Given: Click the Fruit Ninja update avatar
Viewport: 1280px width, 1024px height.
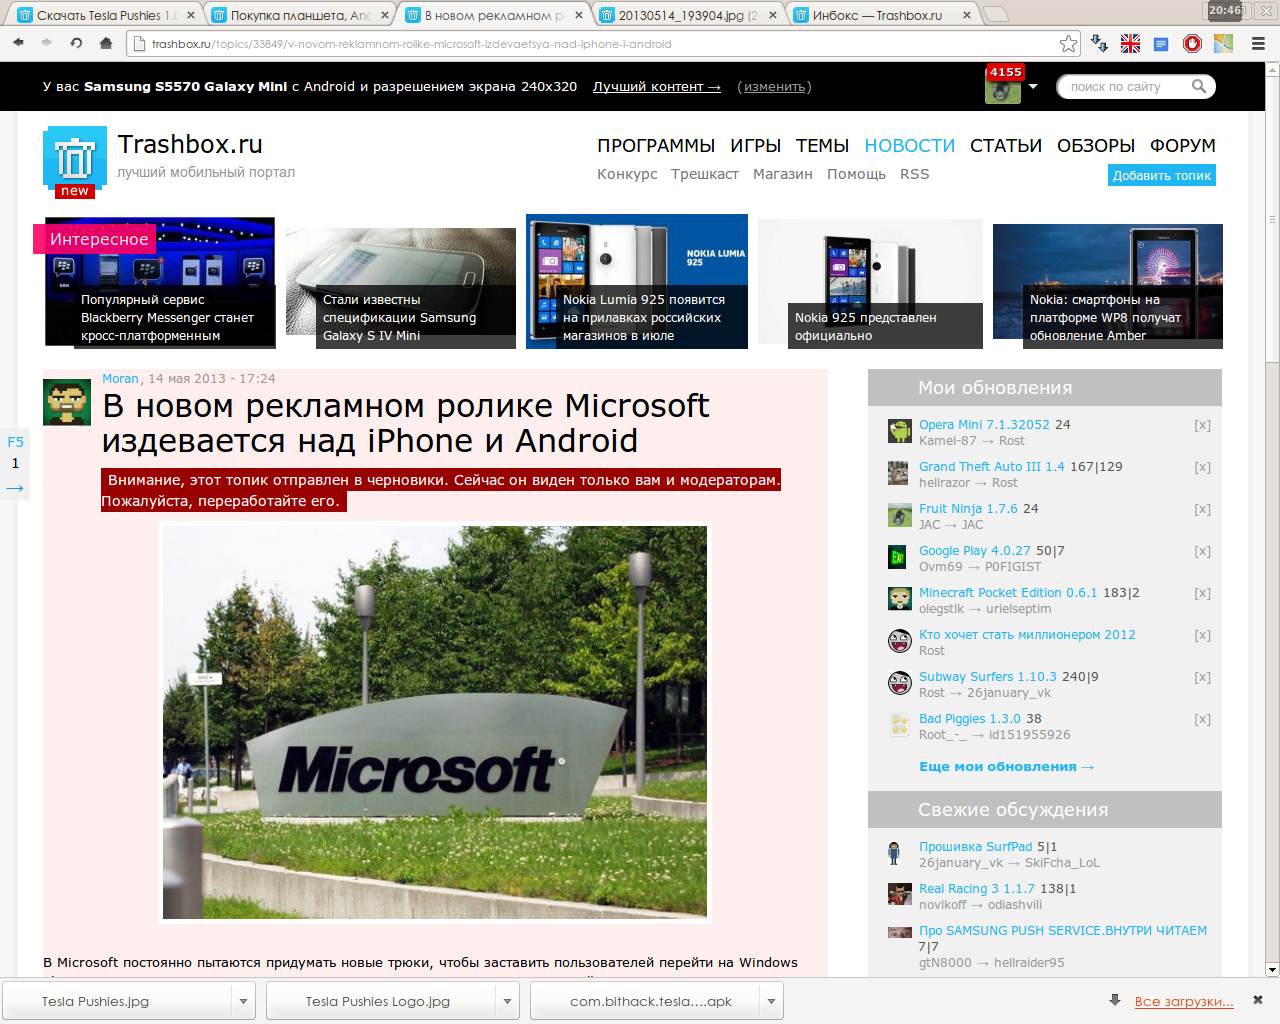Looking at the screenshot, I should [899, 515].
